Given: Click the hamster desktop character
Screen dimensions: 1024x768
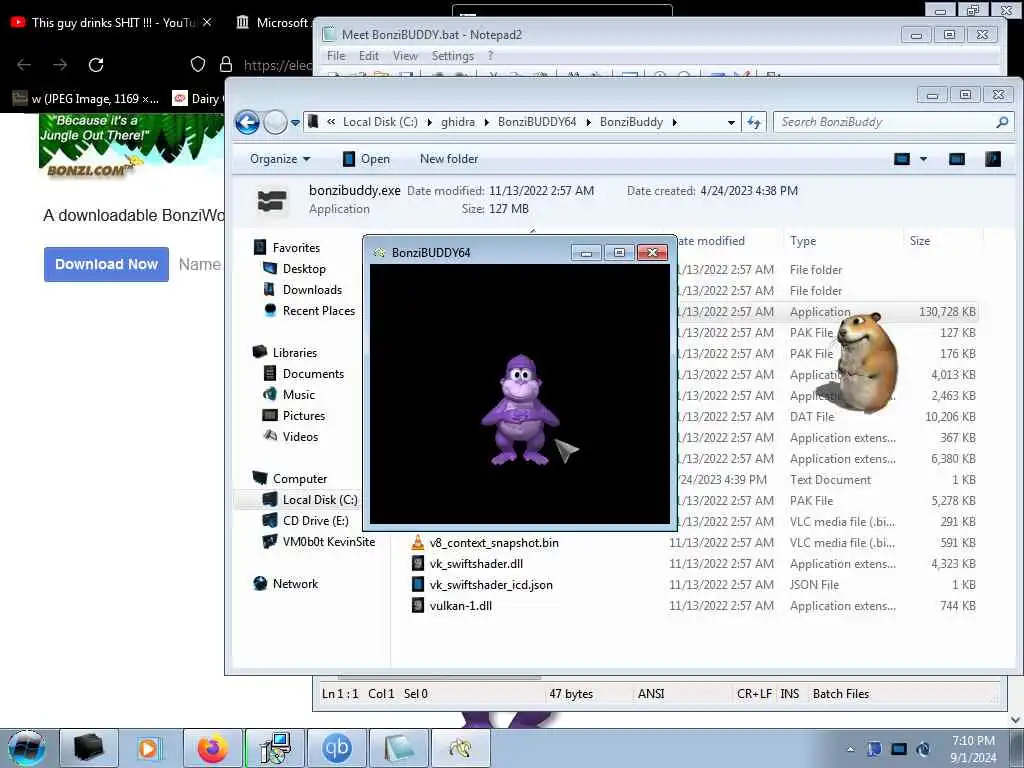Looking at the screenshot, I should point(866,362).
